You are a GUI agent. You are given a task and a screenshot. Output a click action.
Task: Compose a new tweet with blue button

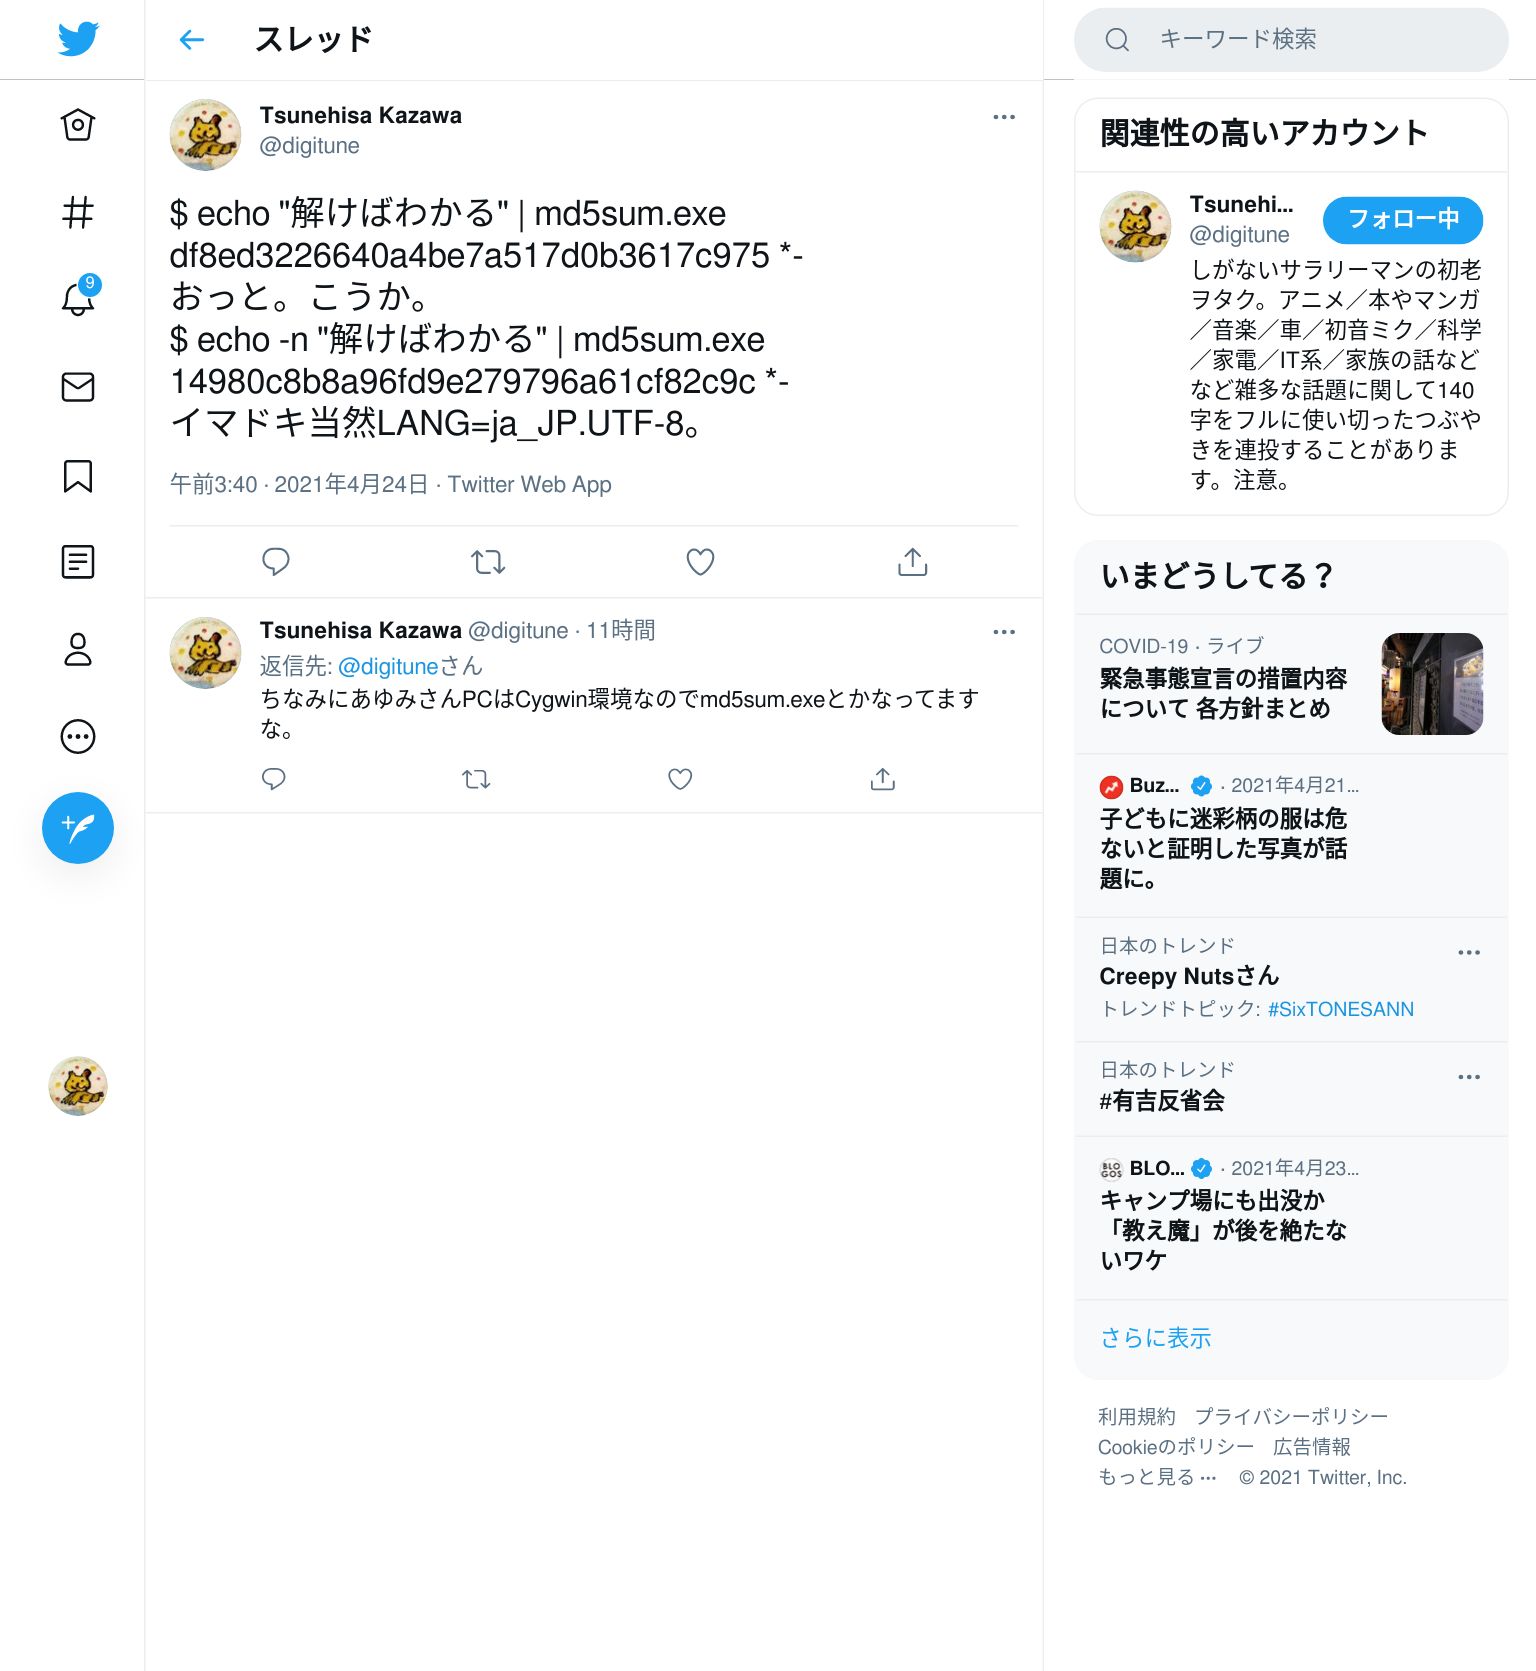pos(78,828)
